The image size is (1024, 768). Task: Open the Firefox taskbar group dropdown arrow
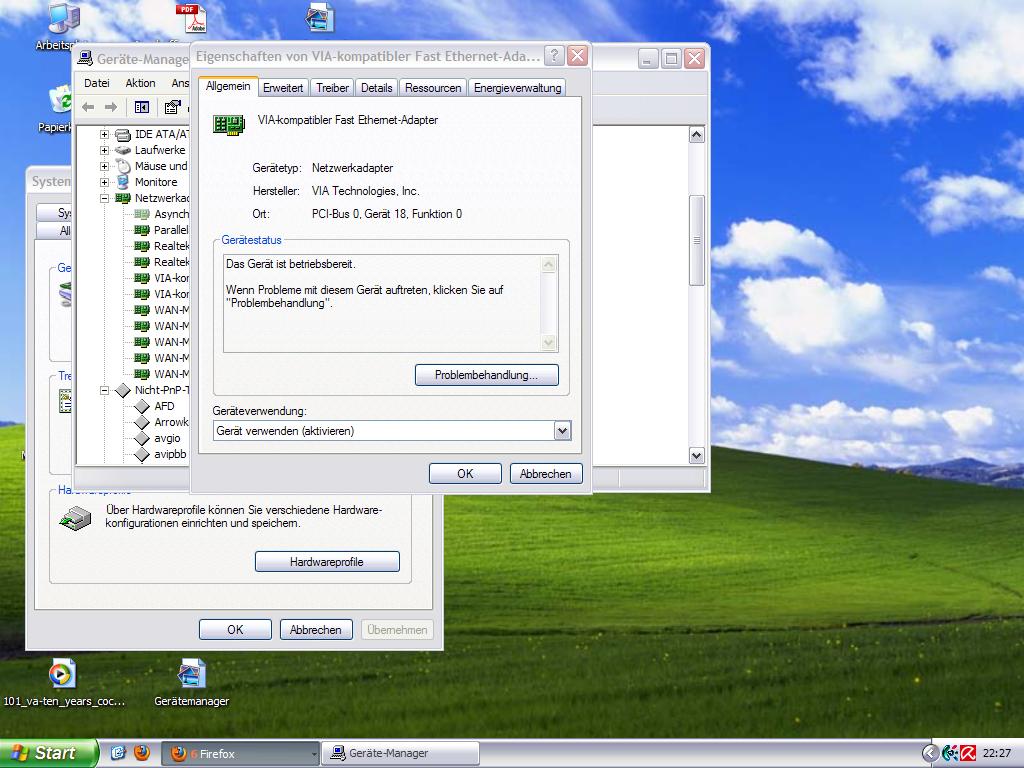(313, 754)
